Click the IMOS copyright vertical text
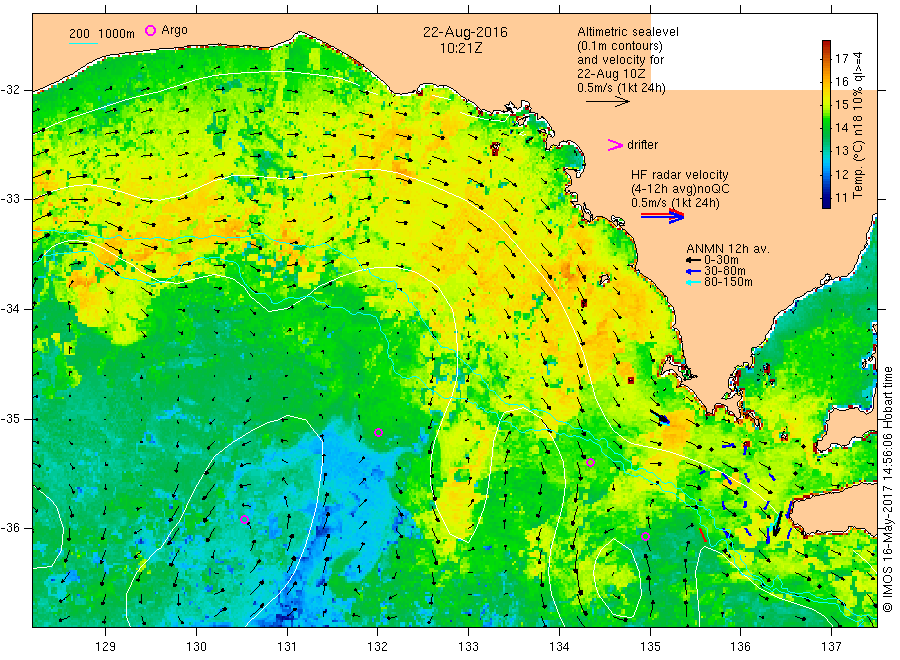 click(888, 489)
